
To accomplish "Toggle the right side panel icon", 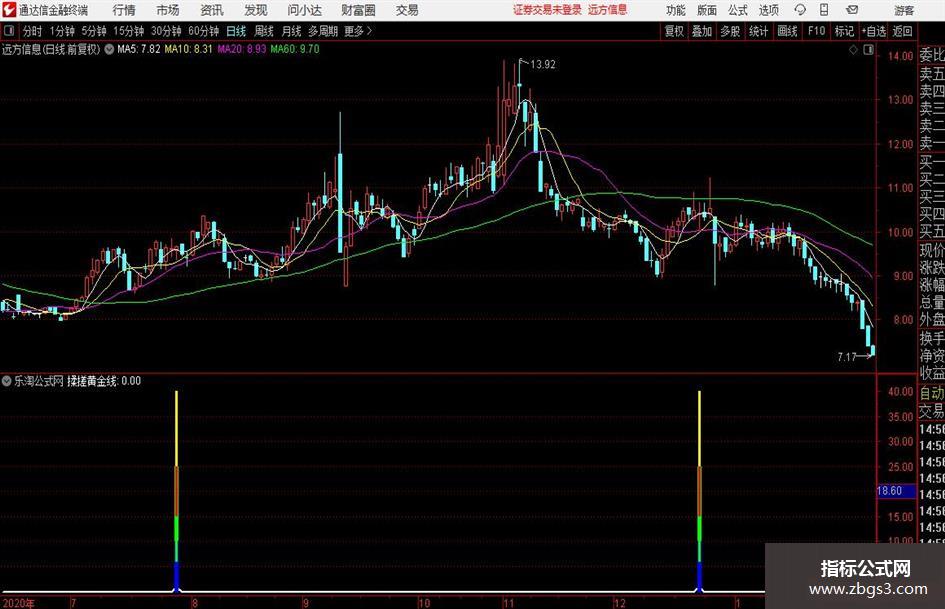I will 868,50.
